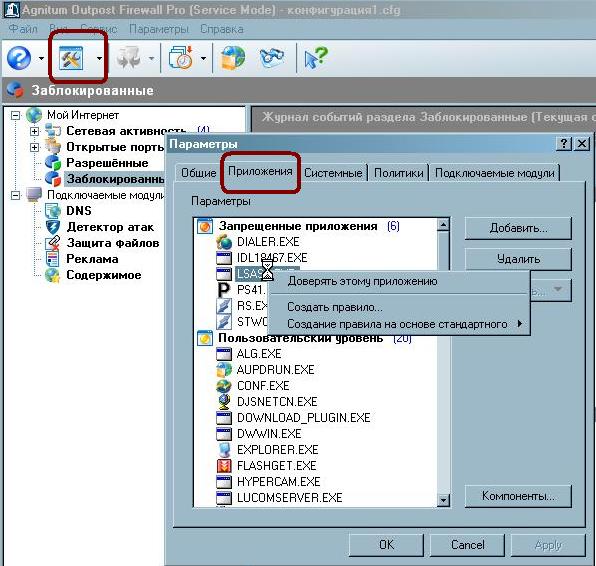596x566 pixels.
Task: Click the globe update toolbar icon
Action: pos(233,58)
